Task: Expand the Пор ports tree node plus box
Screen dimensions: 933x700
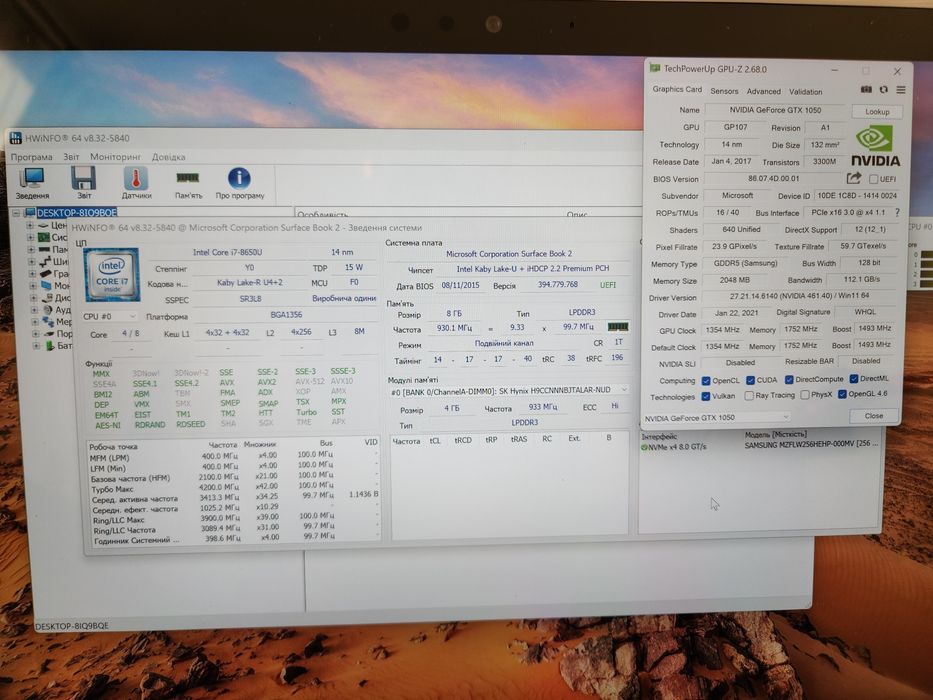Action: click(x=35, y=334)
